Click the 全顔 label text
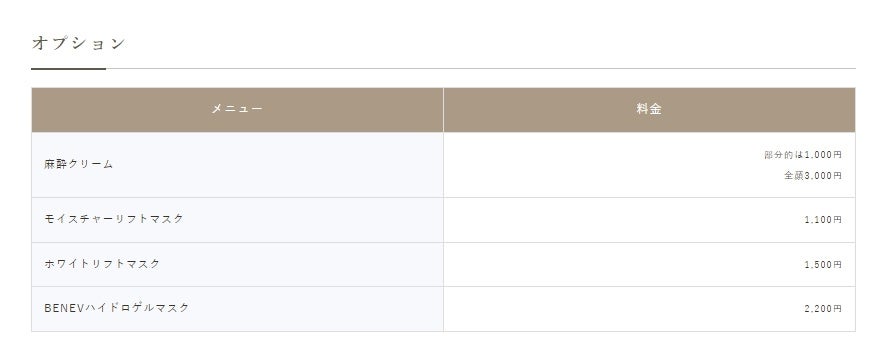Image resolution: width=887 pixels, height=362 pixels. tap(794, 176)
